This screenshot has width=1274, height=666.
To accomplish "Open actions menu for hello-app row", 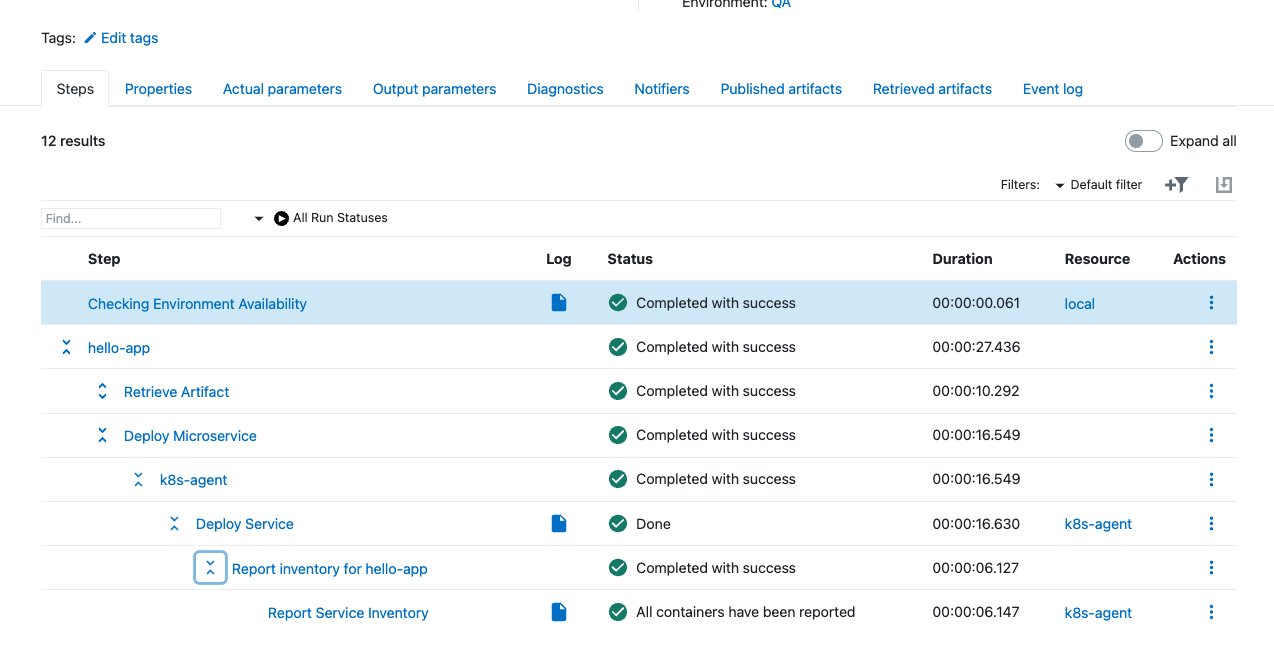I will coord(1211,347).
